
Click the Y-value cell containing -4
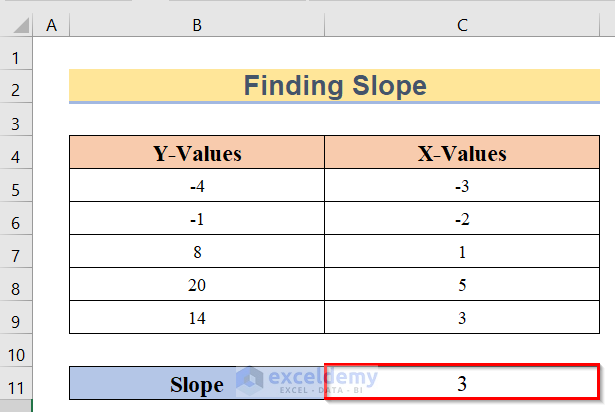(x=197, y=187)
